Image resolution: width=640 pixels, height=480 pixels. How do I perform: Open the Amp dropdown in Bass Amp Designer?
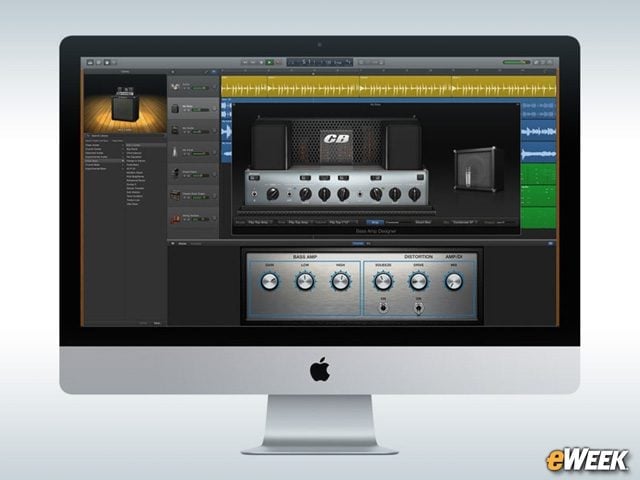coord(300,222)
